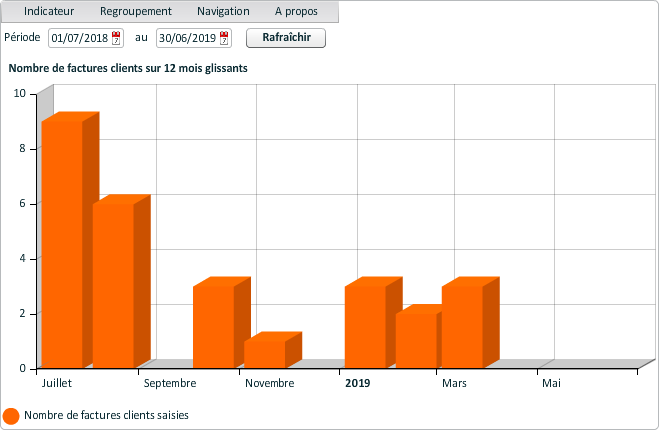The width and height of the screenshot is (659, 430).
Task: Select the February bar with value 2
Action: point(416,341)
